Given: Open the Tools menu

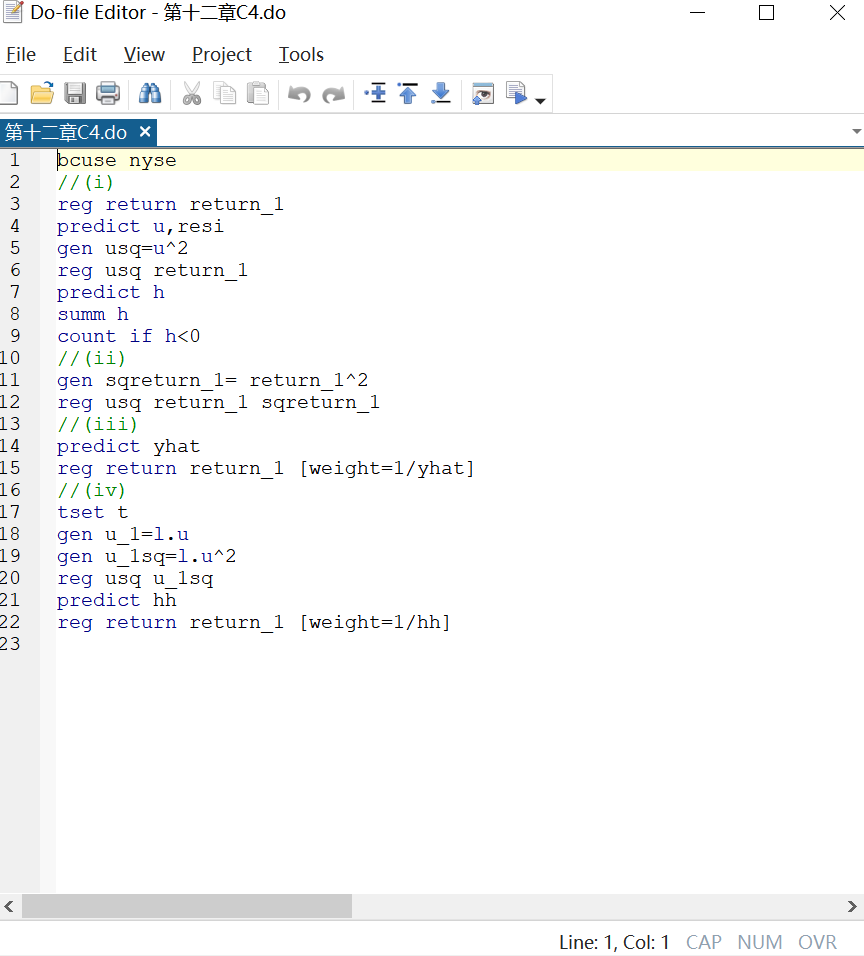Looking at the screenshot, I should [x=301, y=55].
